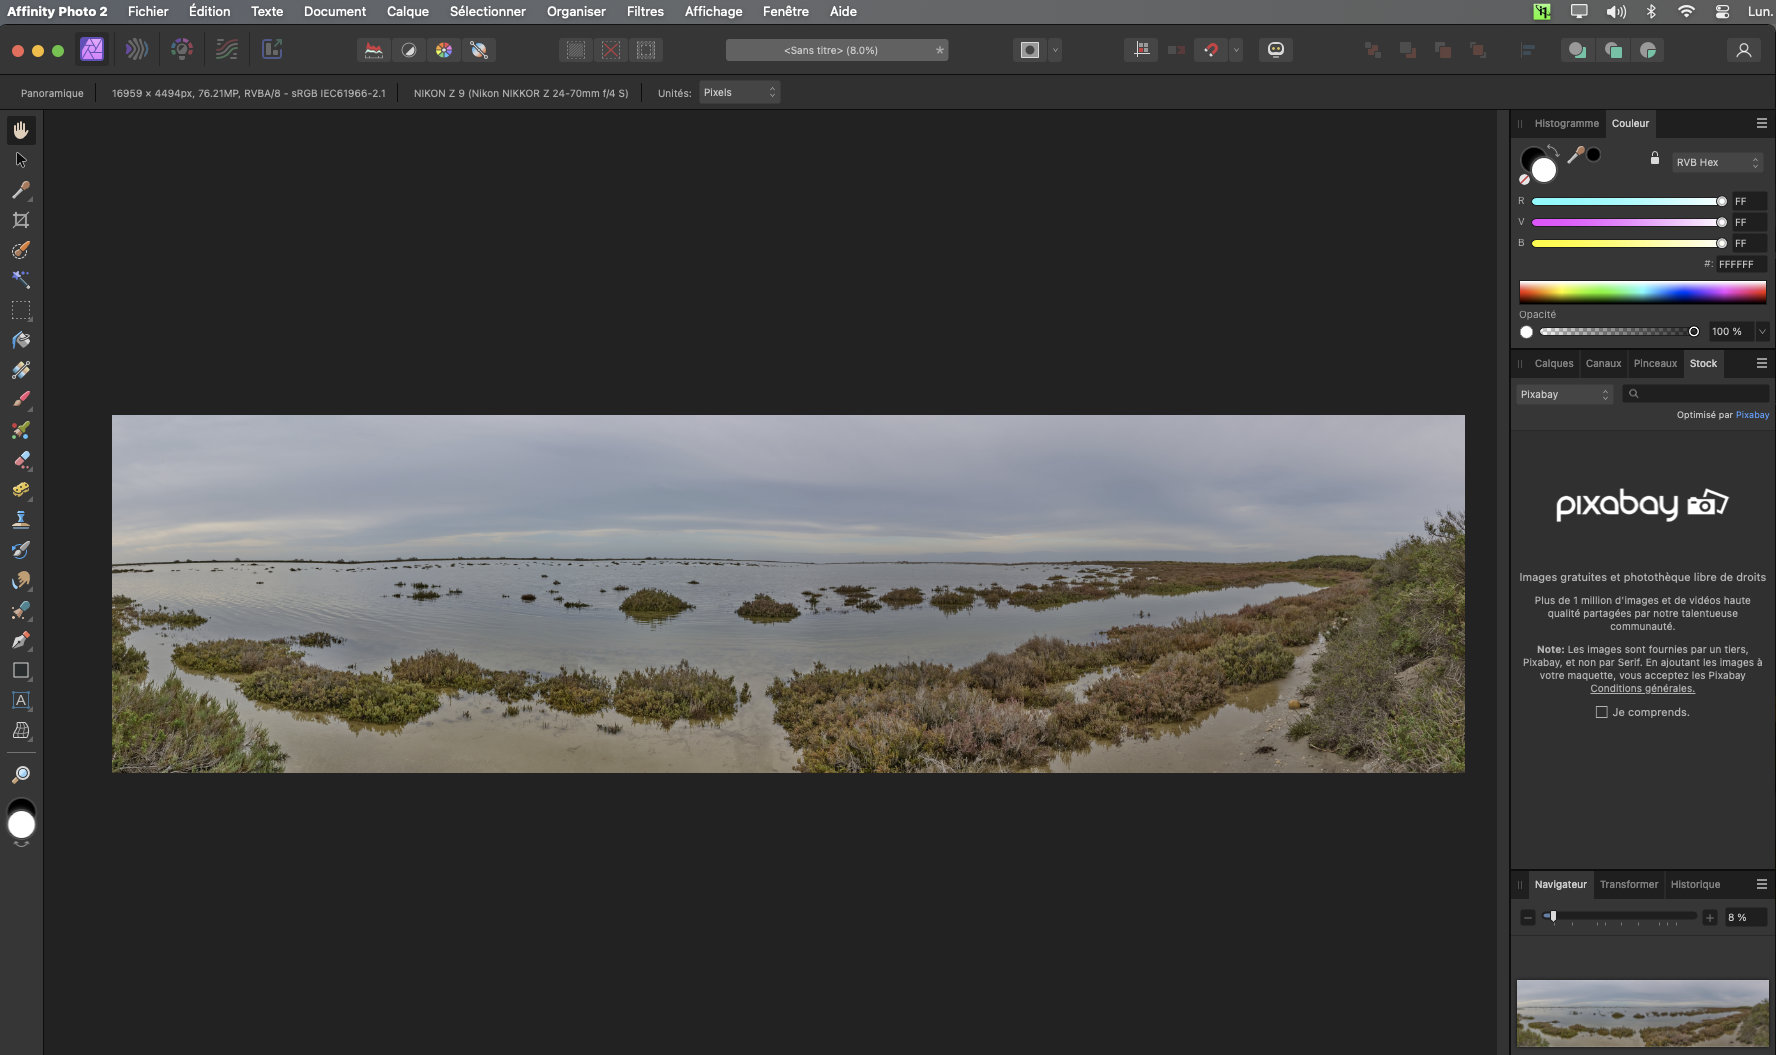Click the navigator zoom out minus button
The image size is (1776, 1055).
(x=1527, y=917)
